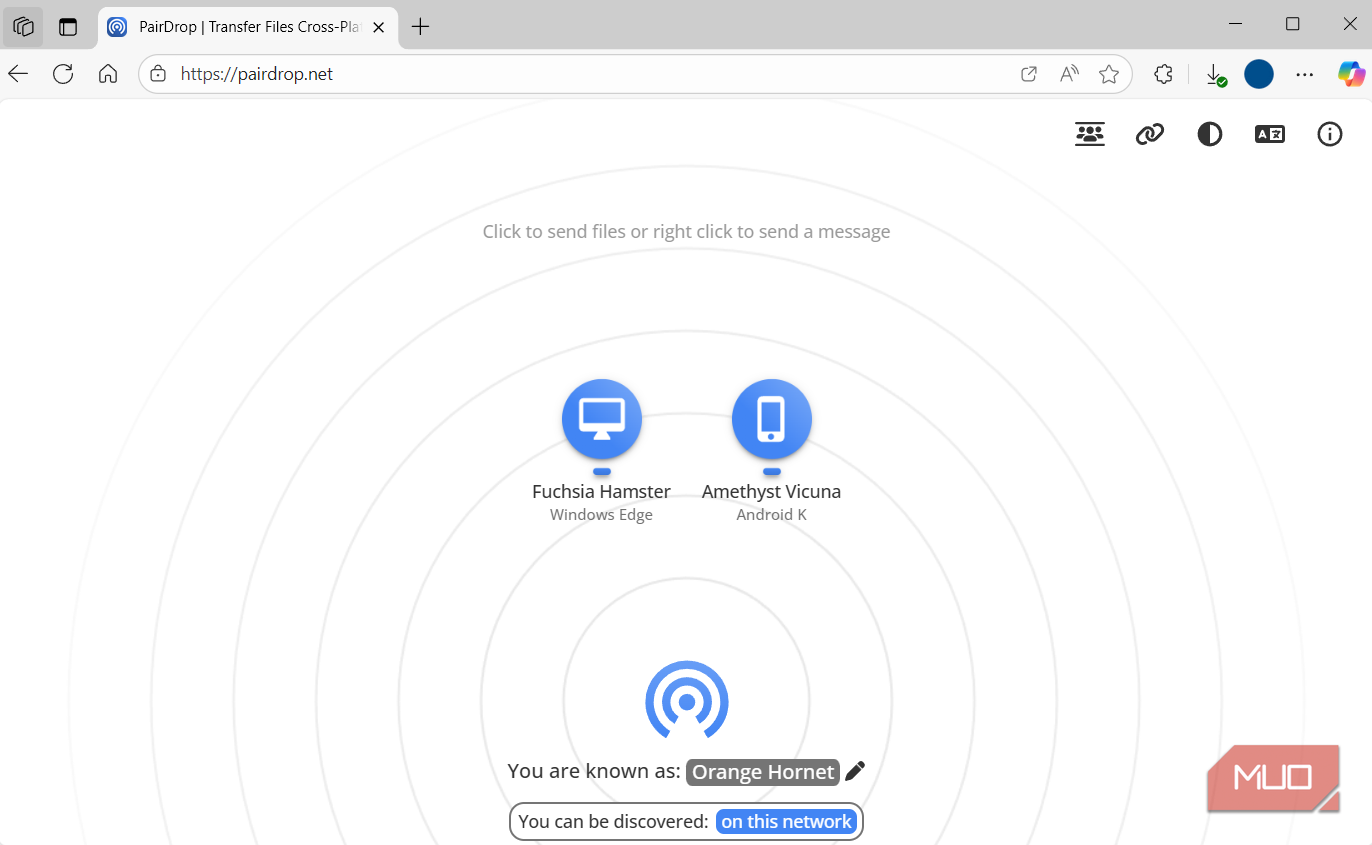The image size is (1372, 845).
Task: Minimize the Edge browser window
Action: click(x=1234, y=24)
